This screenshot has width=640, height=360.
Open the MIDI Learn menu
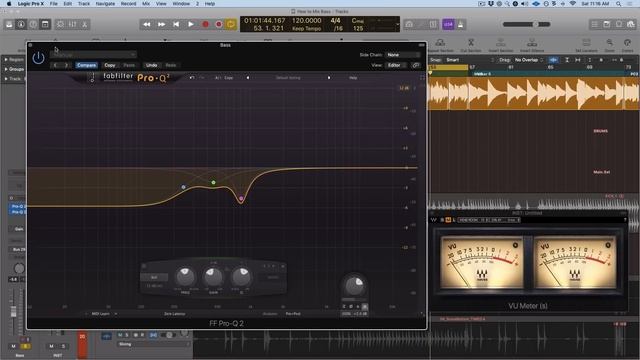101,314
